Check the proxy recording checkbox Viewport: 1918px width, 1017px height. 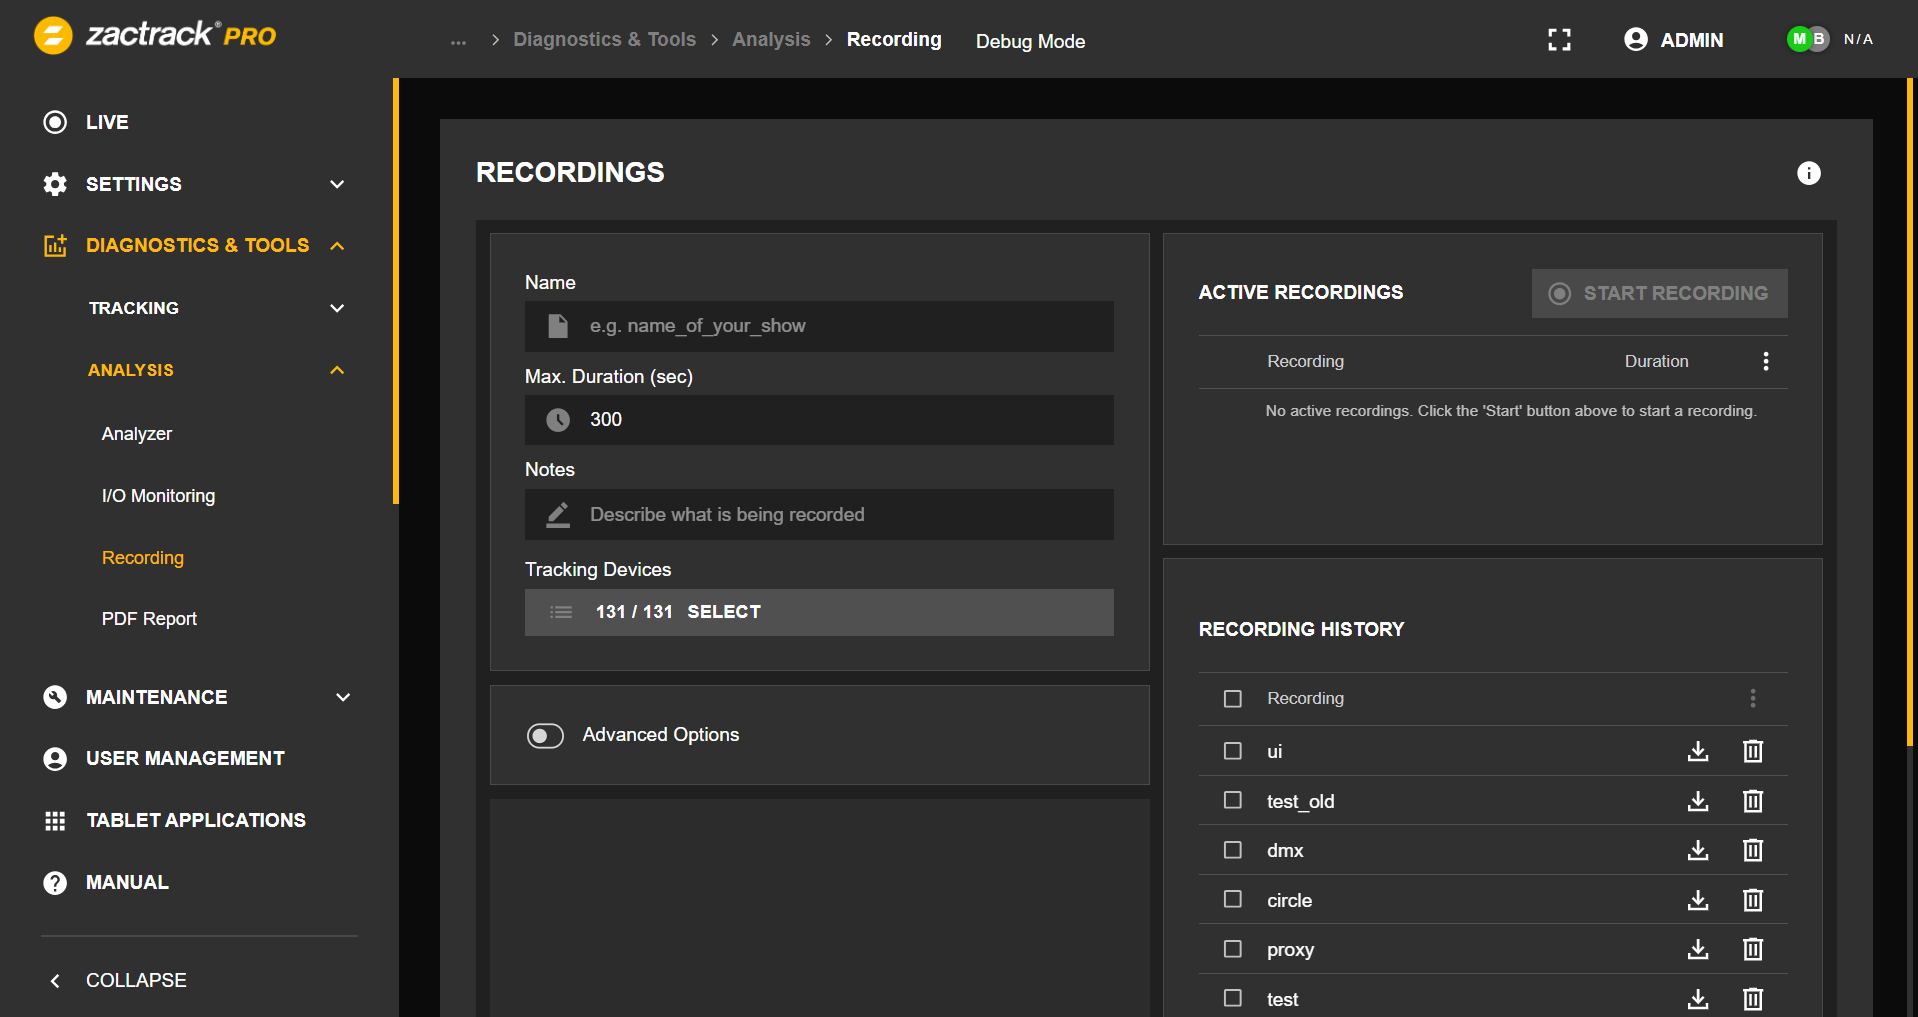(x=1233, y=949)
